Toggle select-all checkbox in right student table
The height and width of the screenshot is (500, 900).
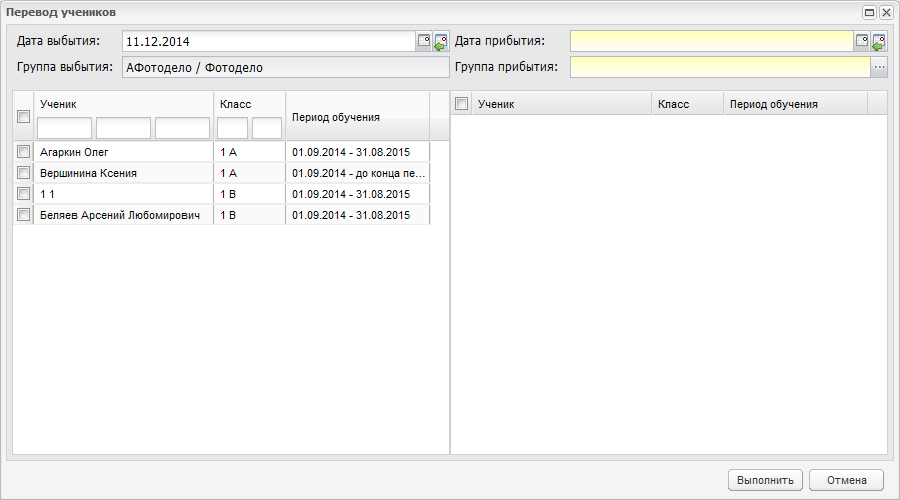(461, 103)
